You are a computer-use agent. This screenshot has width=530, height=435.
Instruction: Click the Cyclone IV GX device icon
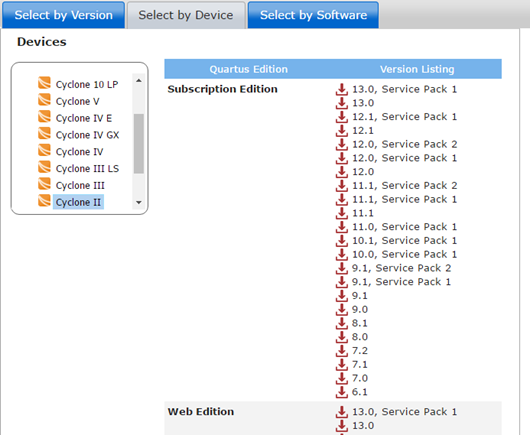[44, 134]
